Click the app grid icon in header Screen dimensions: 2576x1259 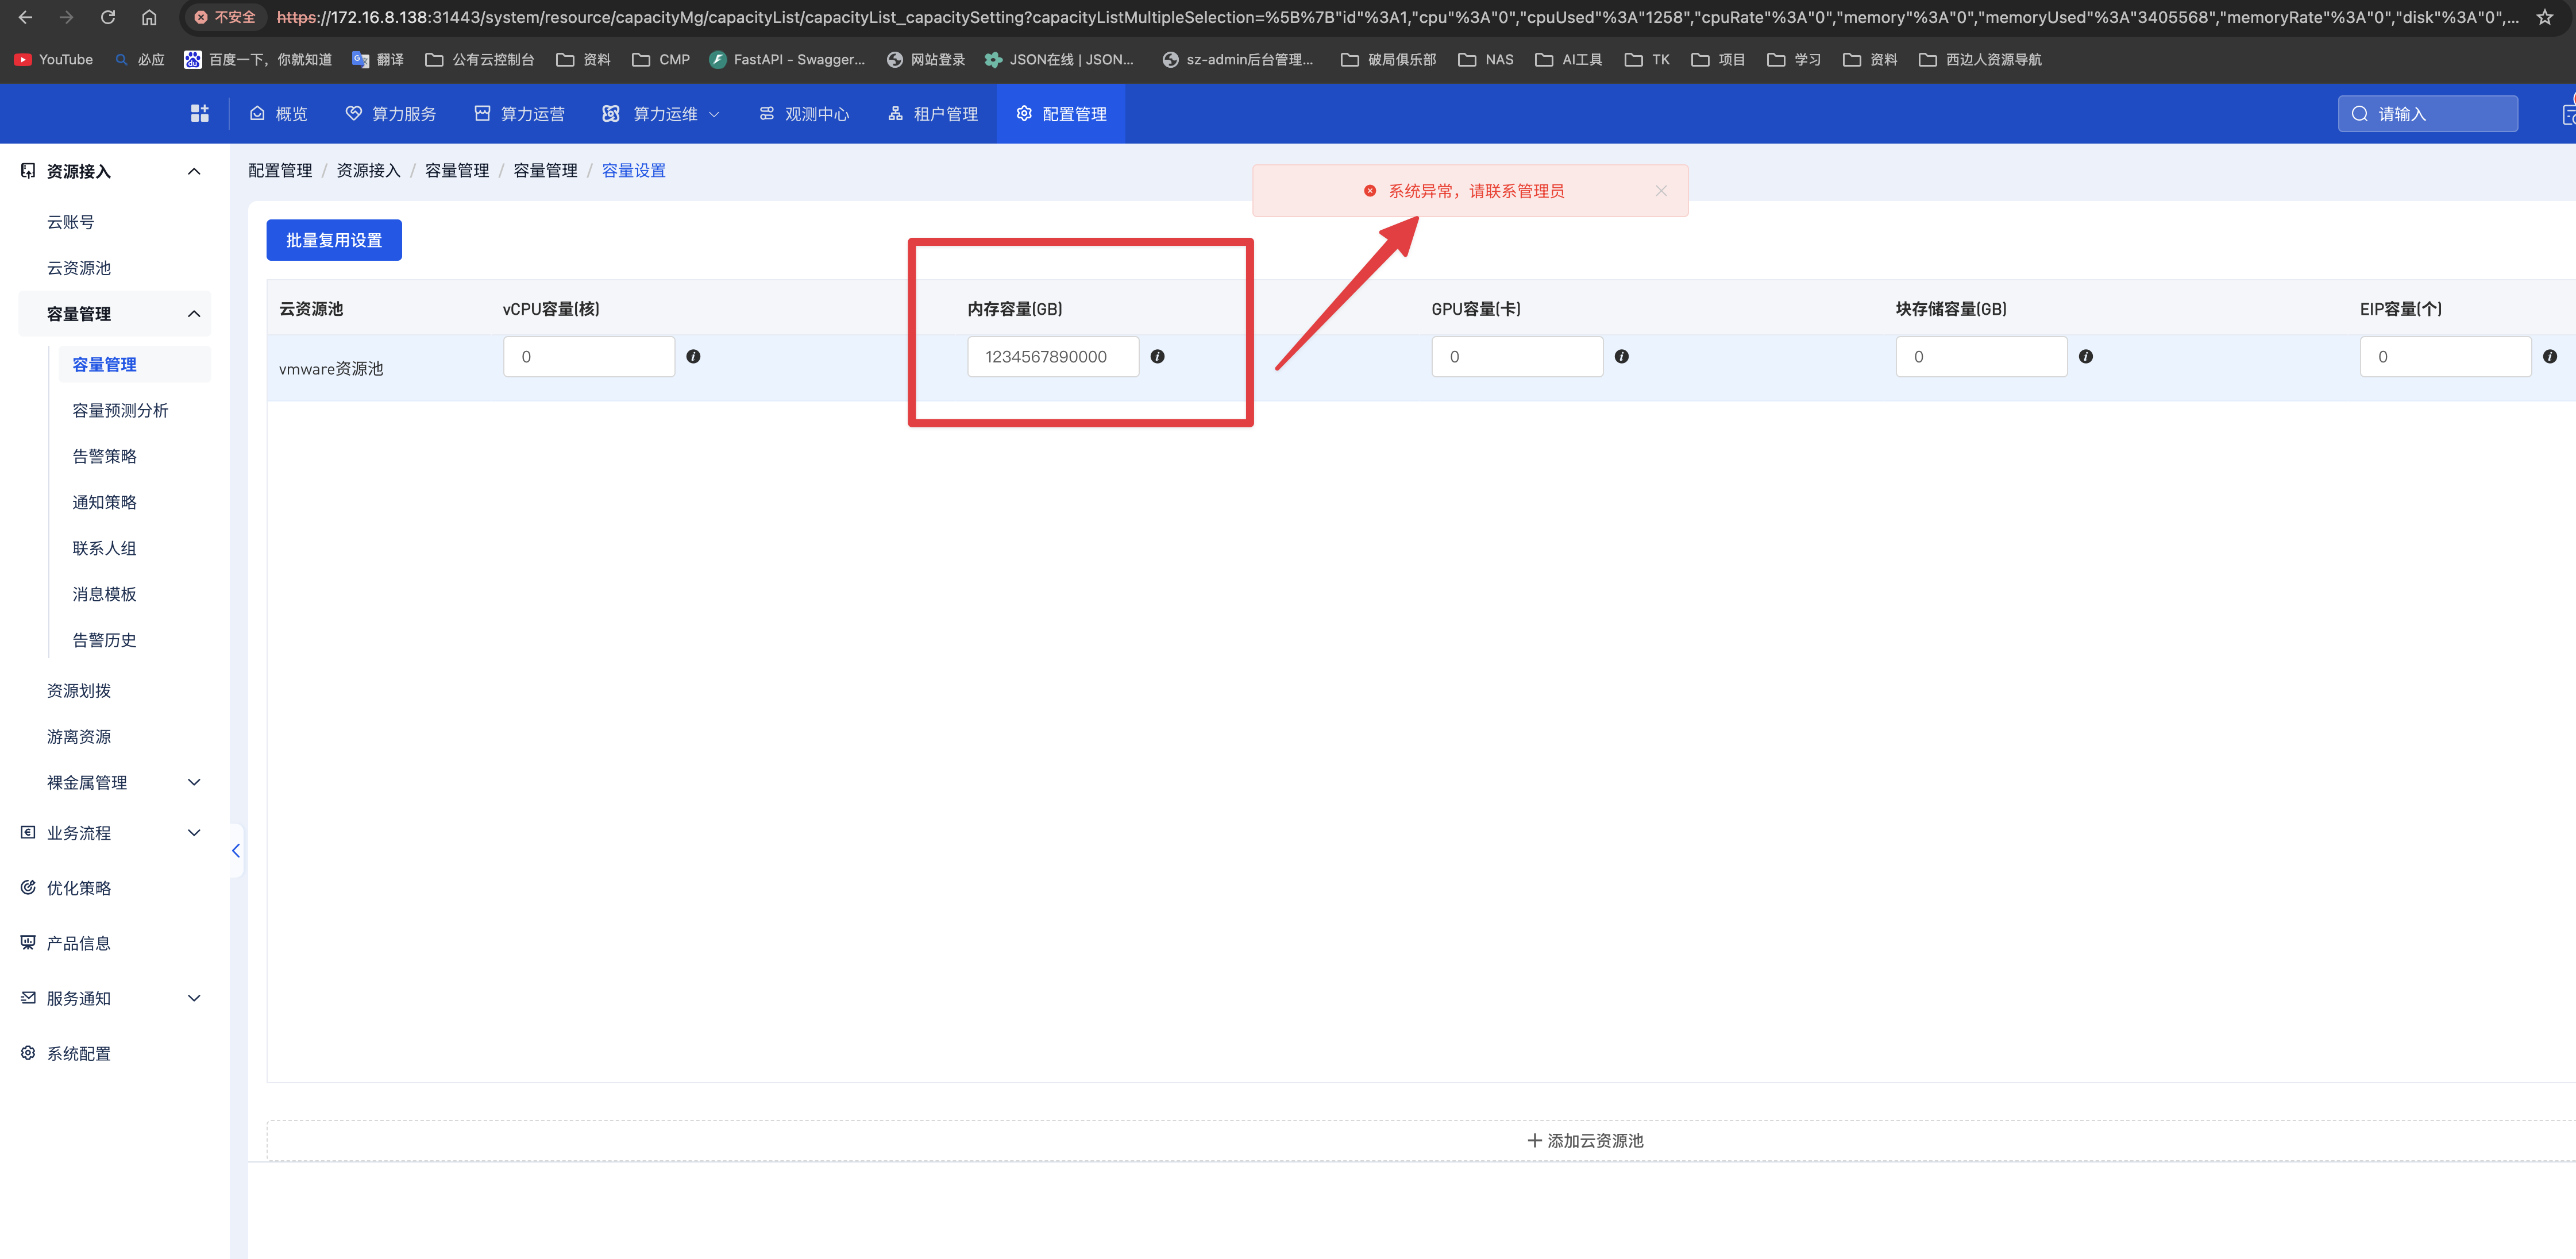click(x=199, y=114)
